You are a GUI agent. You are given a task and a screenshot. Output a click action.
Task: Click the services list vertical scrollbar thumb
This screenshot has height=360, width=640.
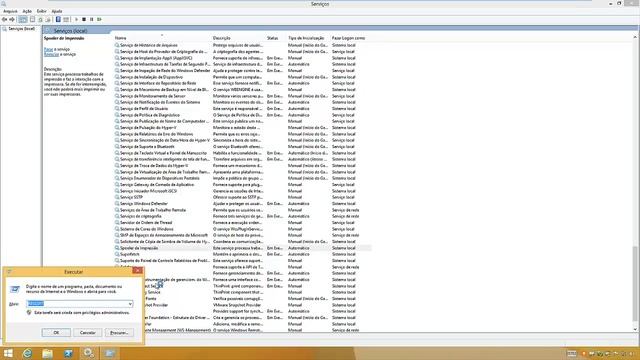coord(635,284)
